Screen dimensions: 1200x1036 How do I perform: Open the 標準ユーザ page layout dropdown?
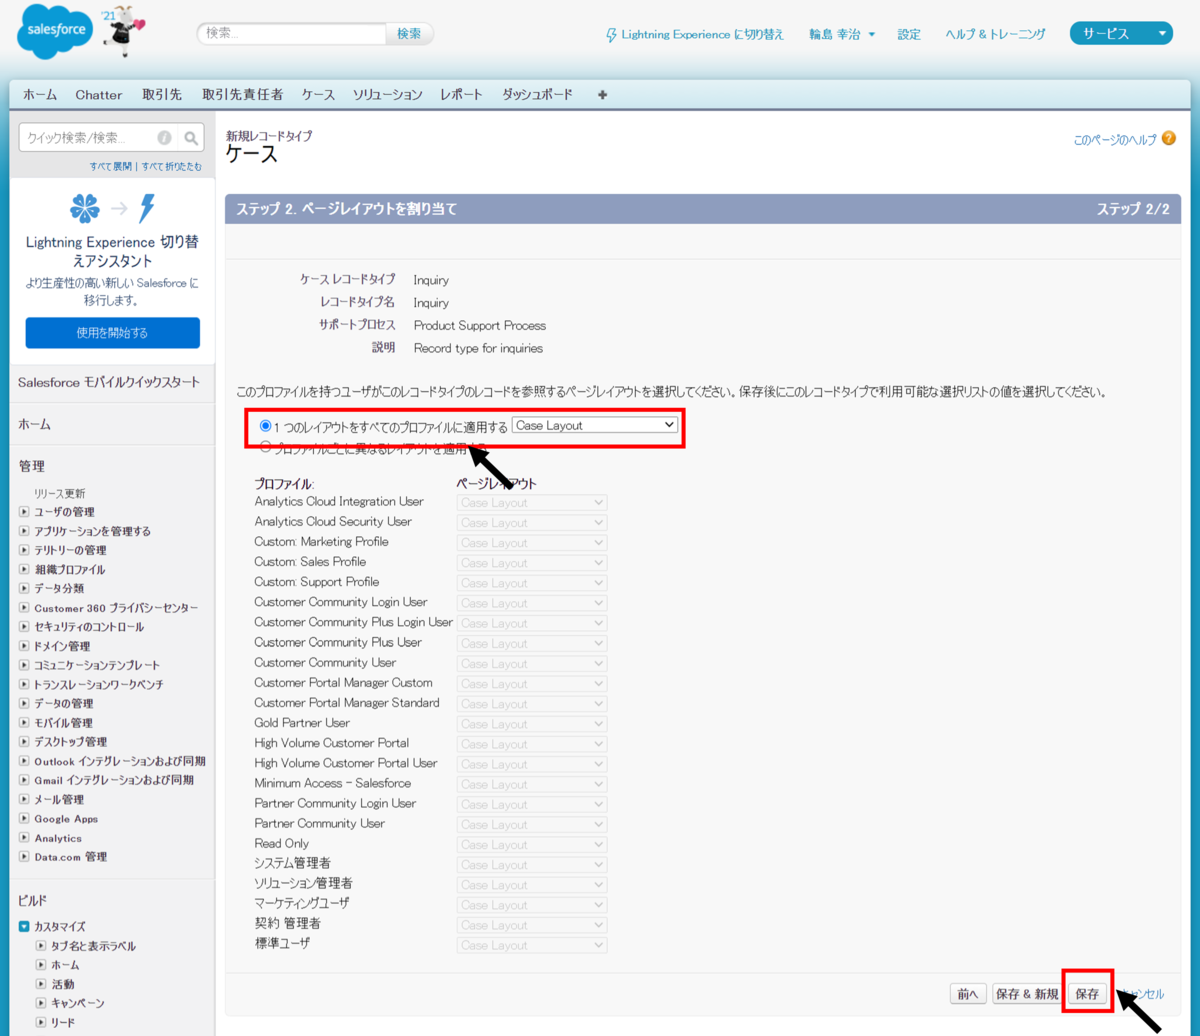pyautogui.click(x=532, y=944)
